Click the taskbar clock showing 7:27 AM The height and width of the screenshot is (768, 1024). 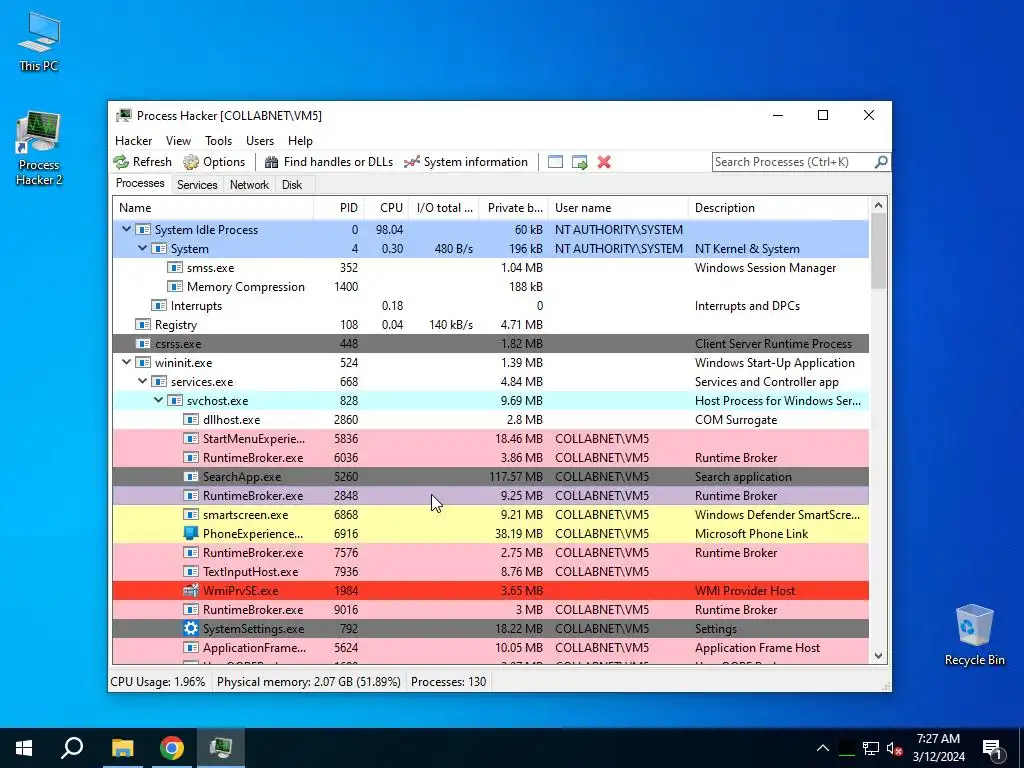tap(938, 748)
